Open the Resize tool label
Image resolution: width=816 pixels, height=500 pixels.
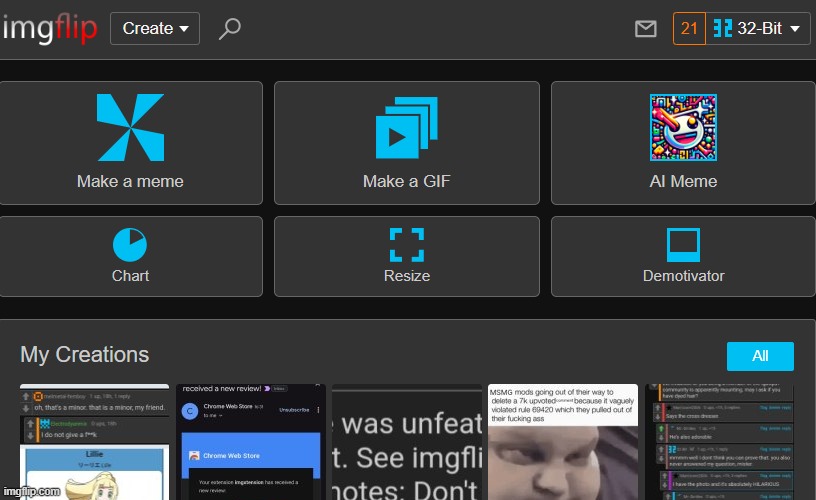tap(407, 276)
